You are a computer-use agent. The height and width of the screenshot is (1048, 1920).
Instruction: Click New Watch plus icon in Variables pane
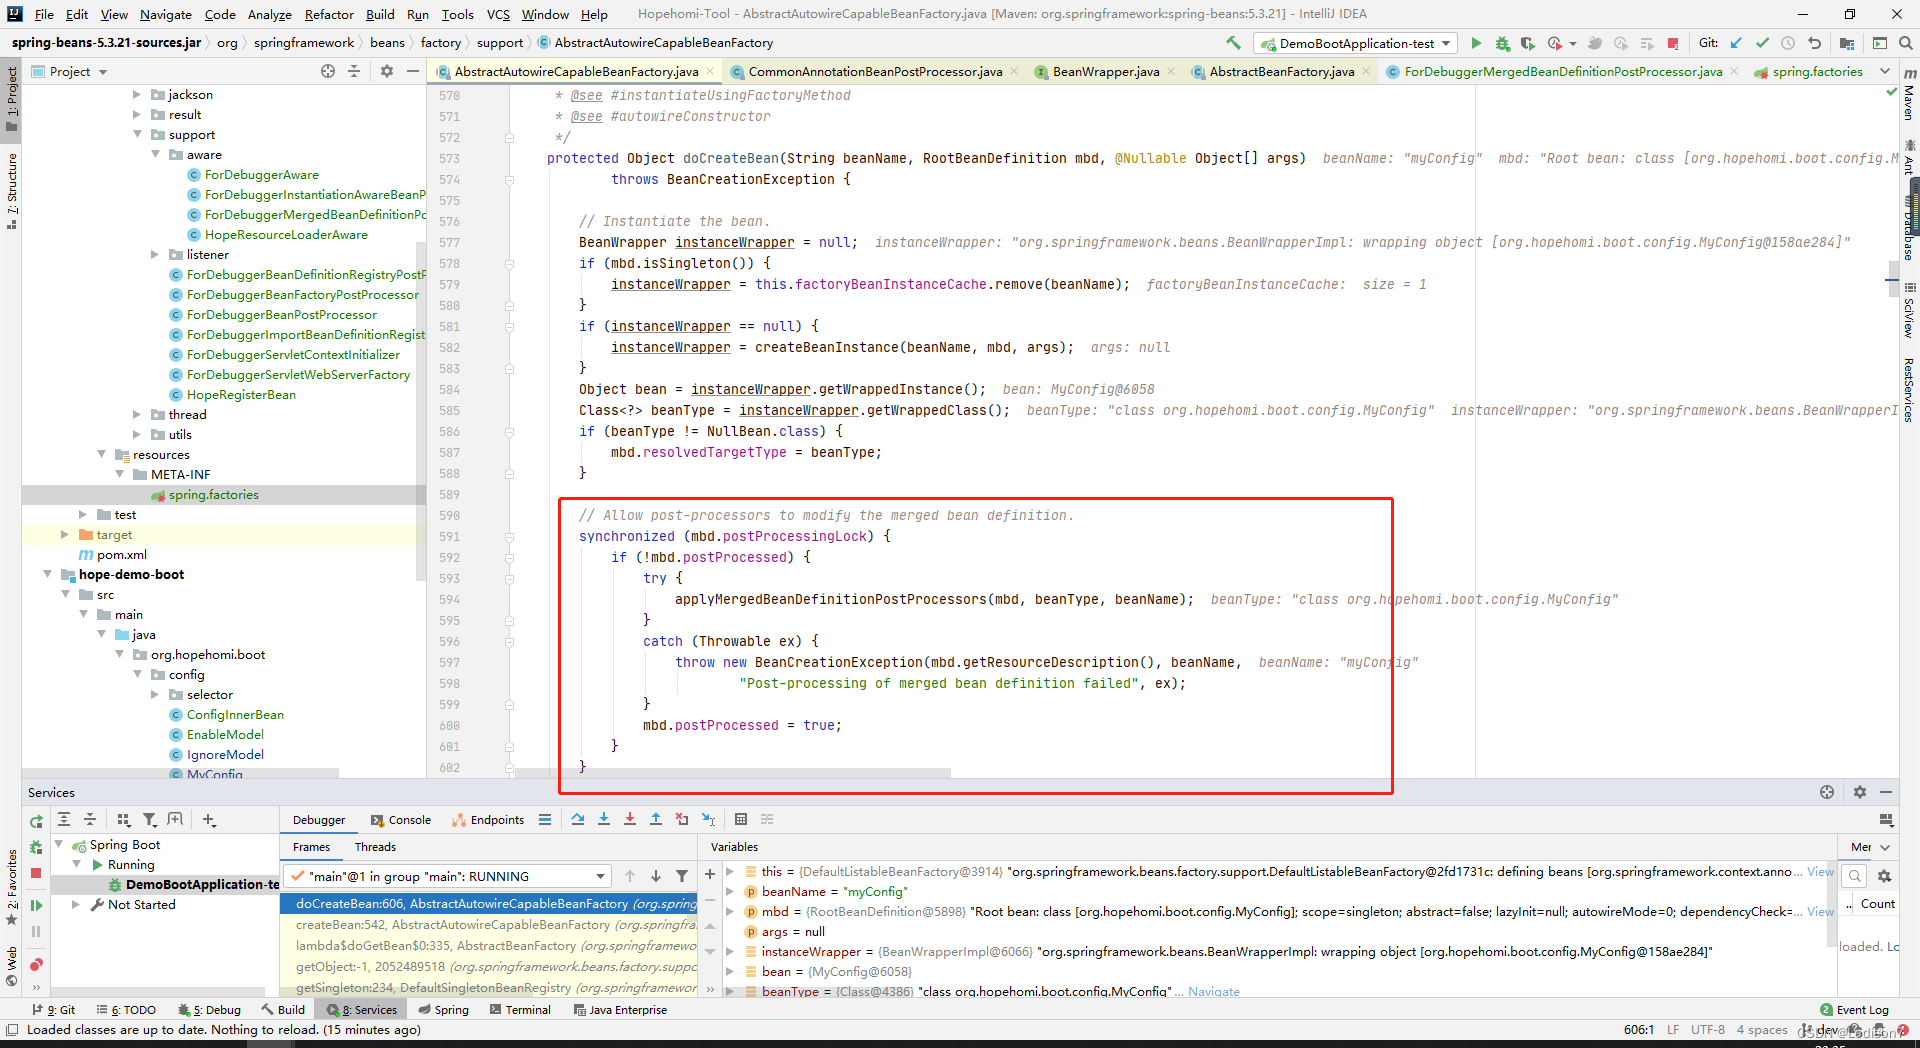coord(710,874)
